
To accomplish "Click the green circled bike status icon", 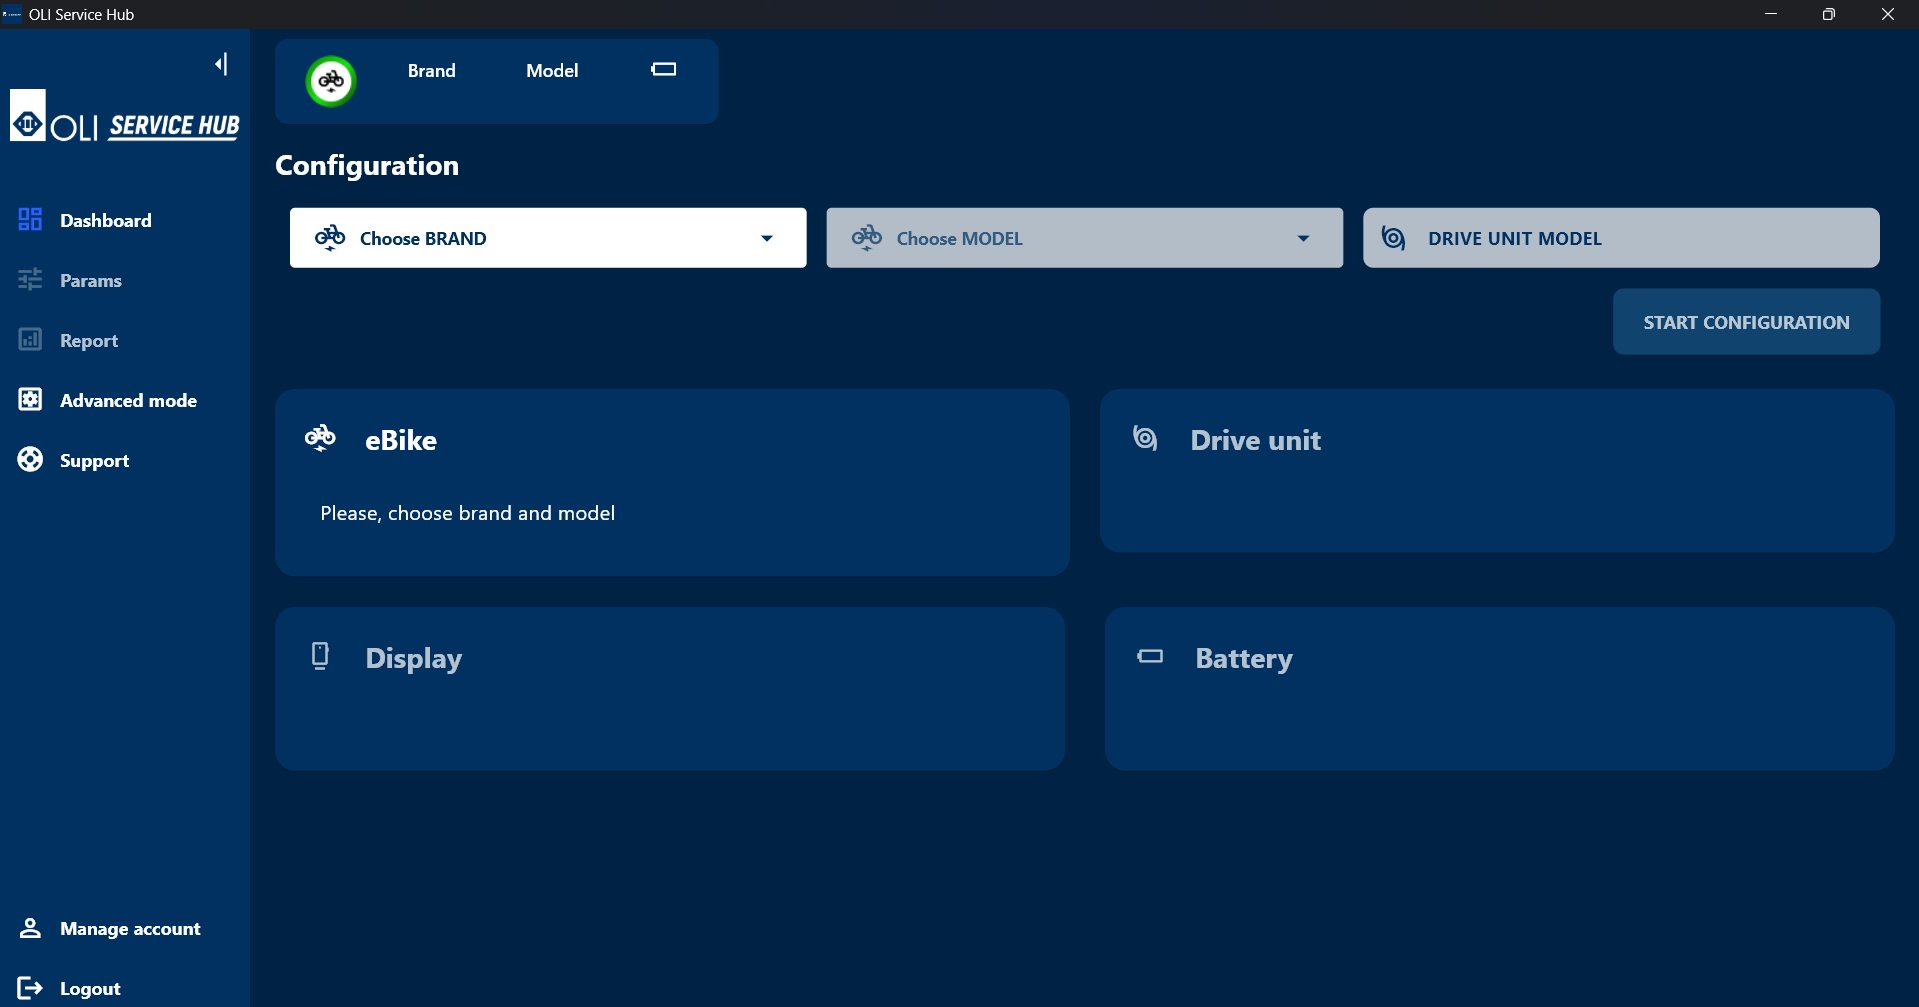I will (x=331, y=81).
